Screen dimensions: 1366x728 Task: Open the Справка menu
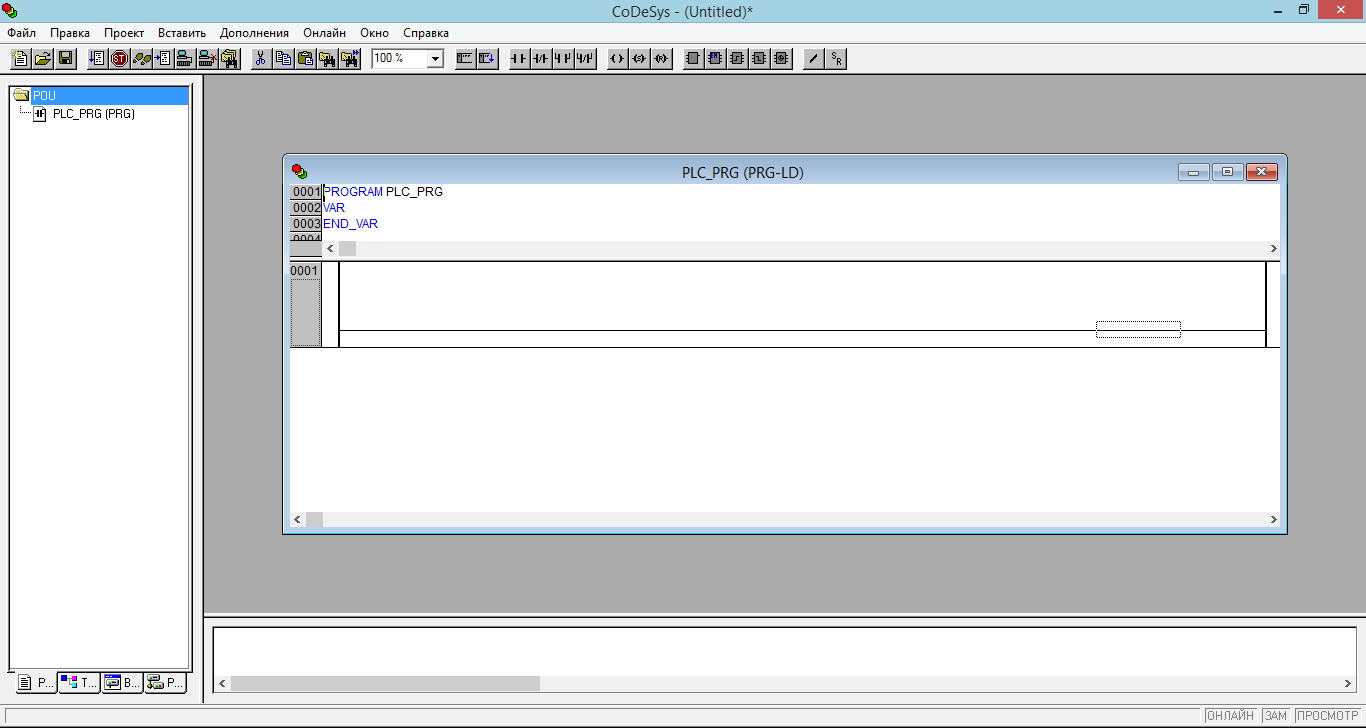click(426, 33)
